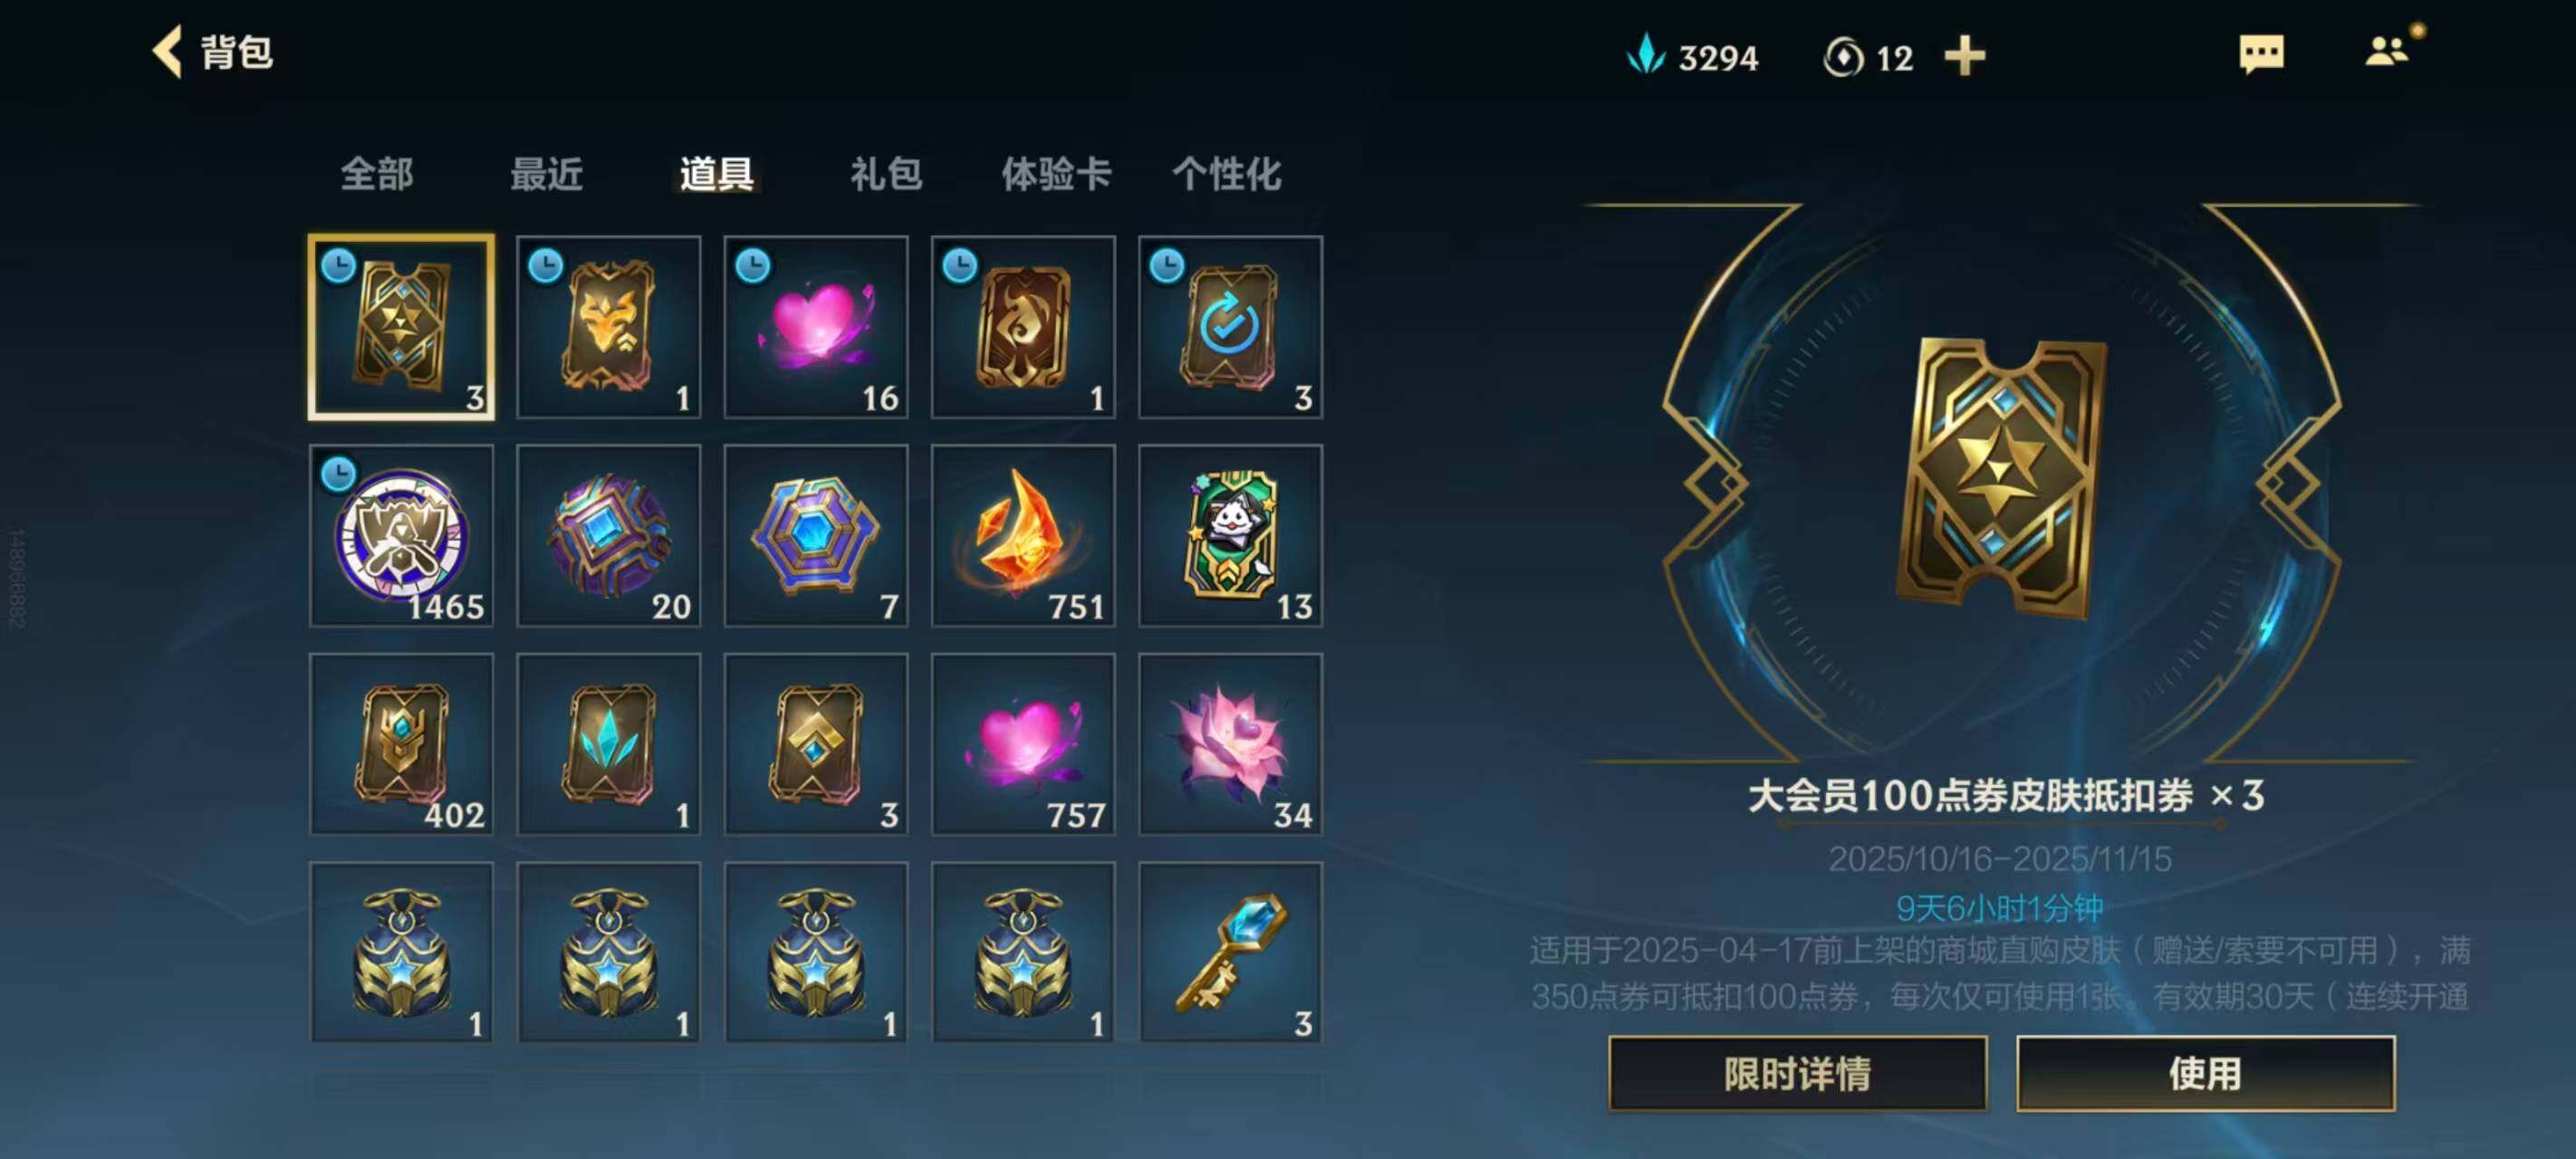Open the 体验卡 tab
The width and height of the screenshot is (2576, 1159).
click(1056, 174)
